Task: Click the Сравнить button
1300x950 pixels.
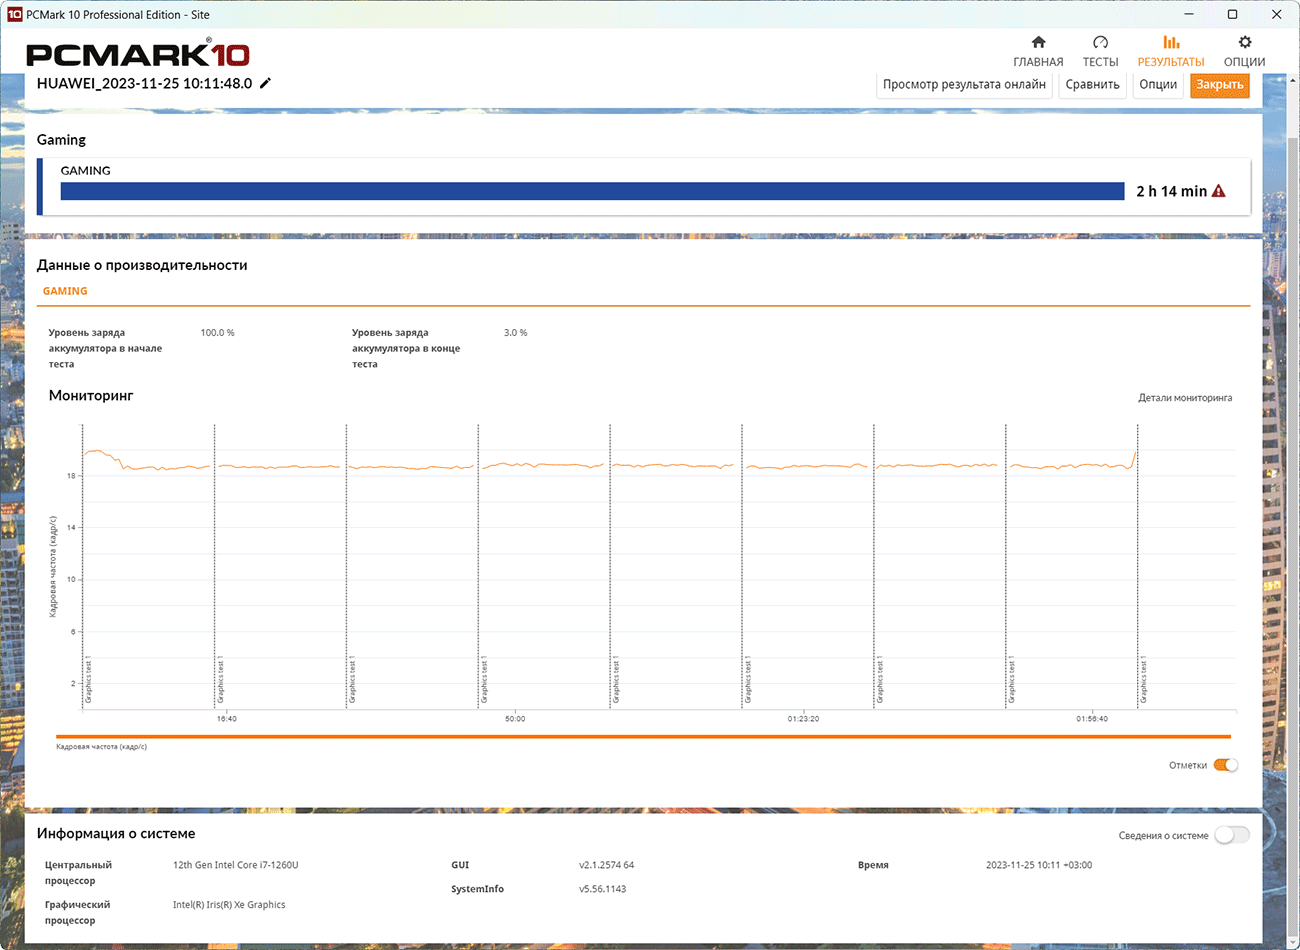Action: pyautogui.click(x=1092, y=85)
